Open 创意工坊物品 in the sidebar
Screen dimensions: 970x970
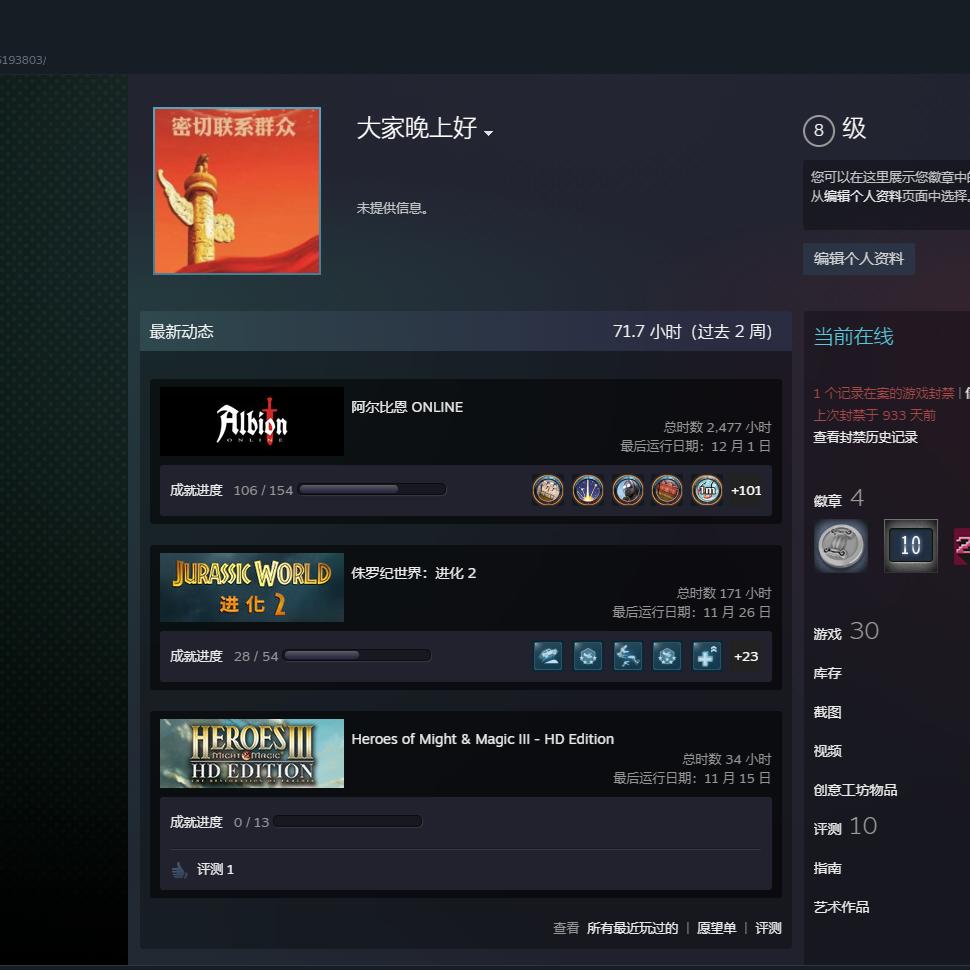(855, 790)
